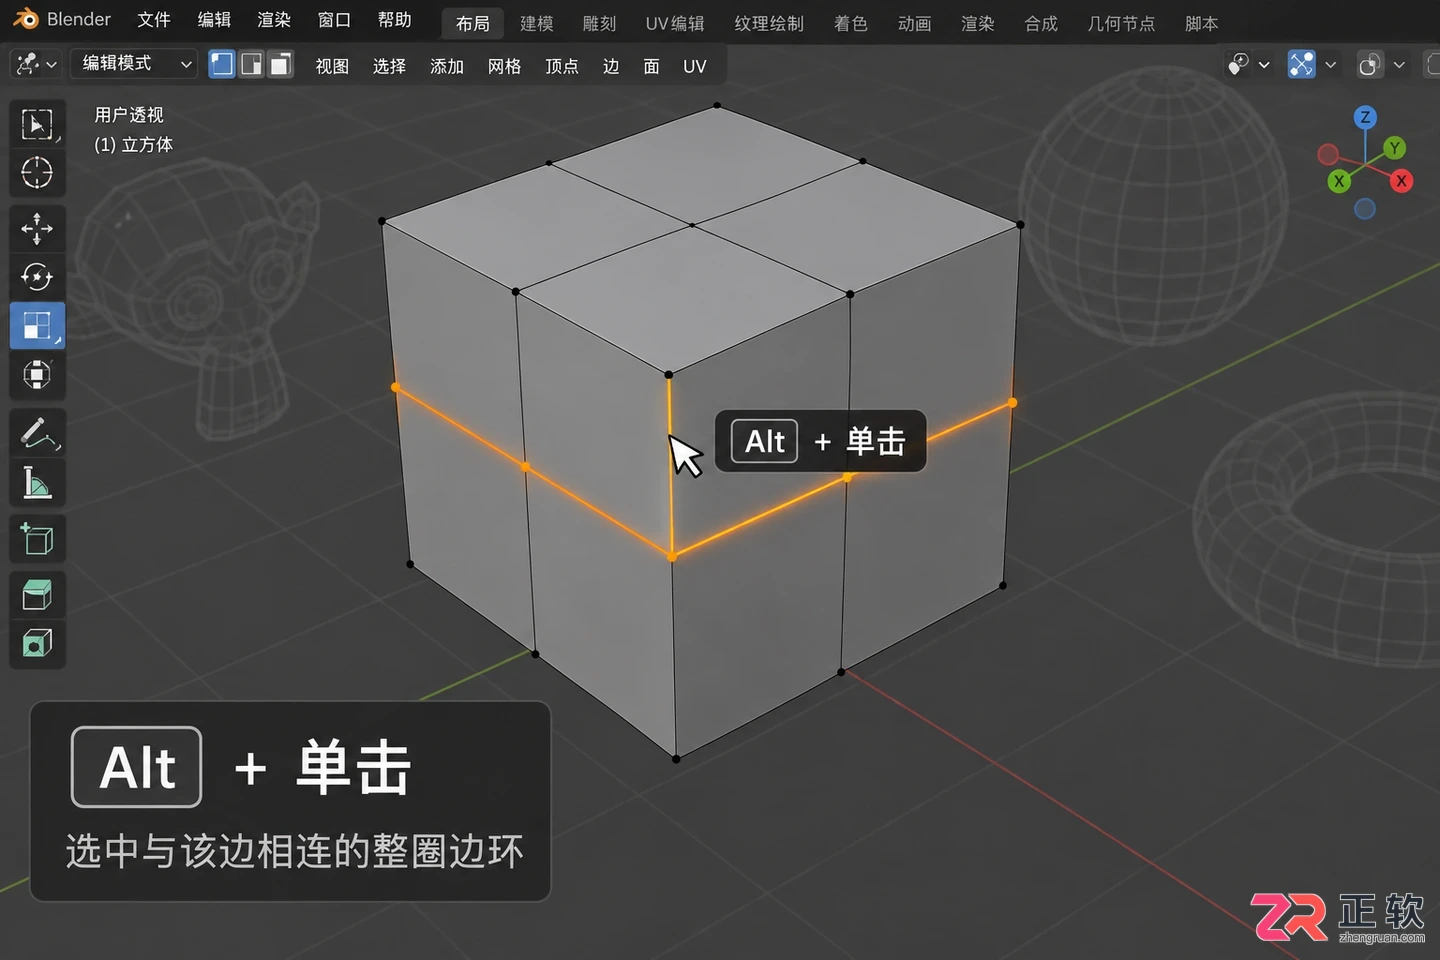Activate the Measure tool
The height and width of the screenshot is (960, 1440).
pos(37,483)
